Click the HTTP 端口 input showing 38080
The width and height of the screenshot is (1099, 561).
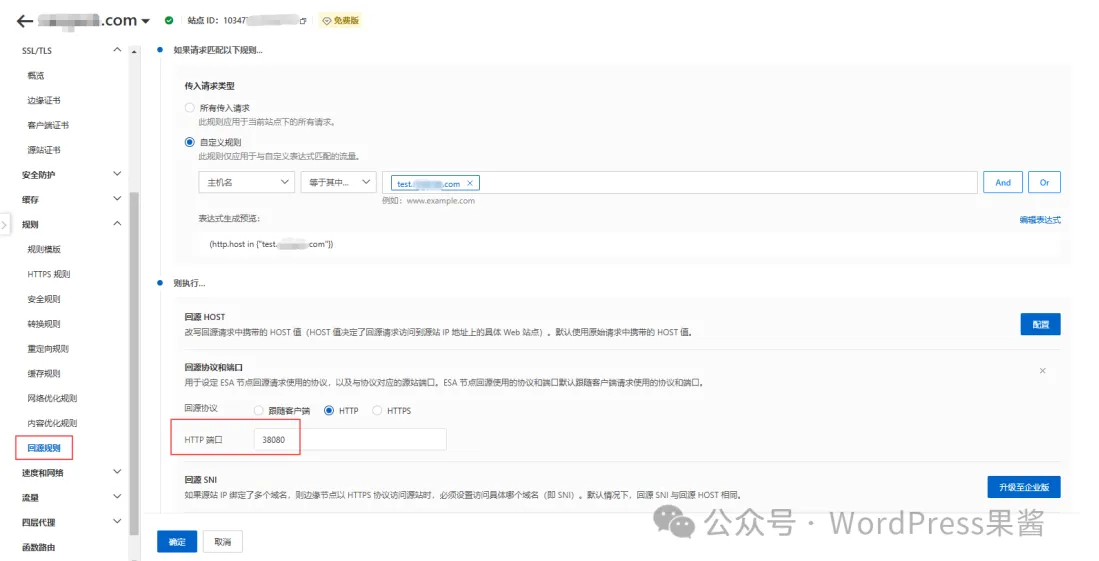pos(350,440)
